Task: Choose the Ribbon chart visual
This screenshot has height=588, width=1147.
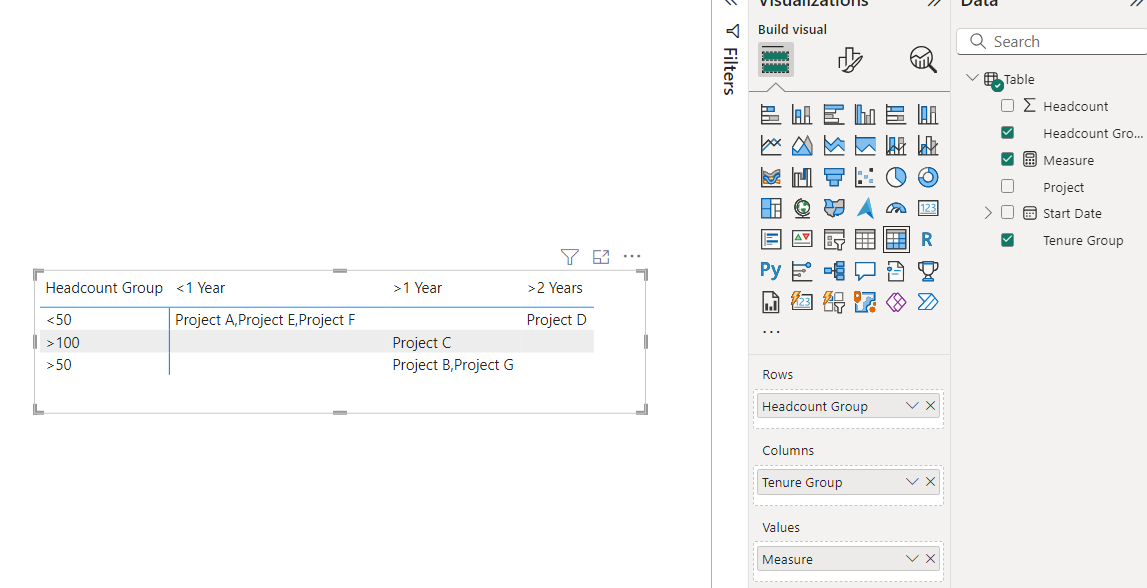Action: [771, 177]
